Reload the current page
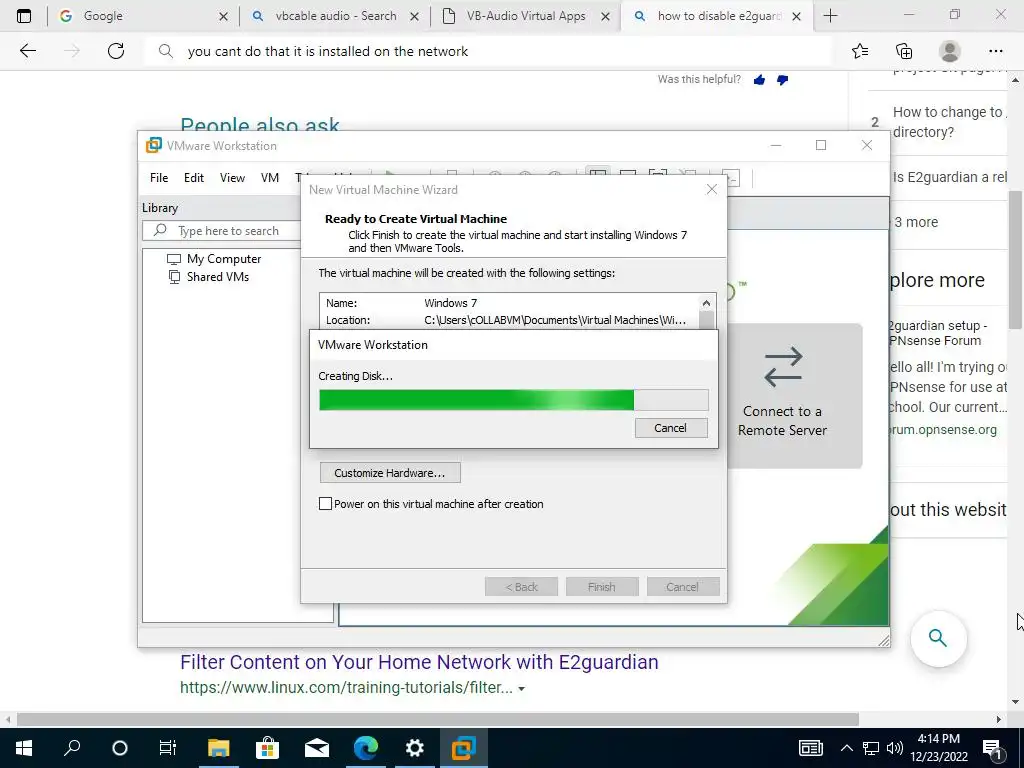 click(x=116, y=51)
